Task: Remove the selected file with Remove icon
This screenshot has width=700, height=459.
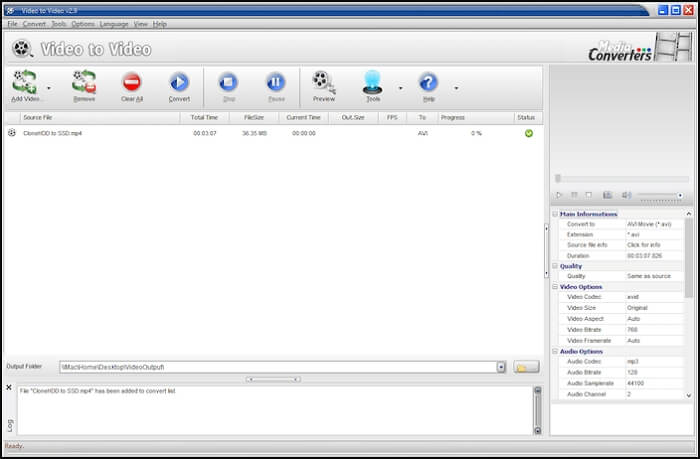Action: (84, 84)
